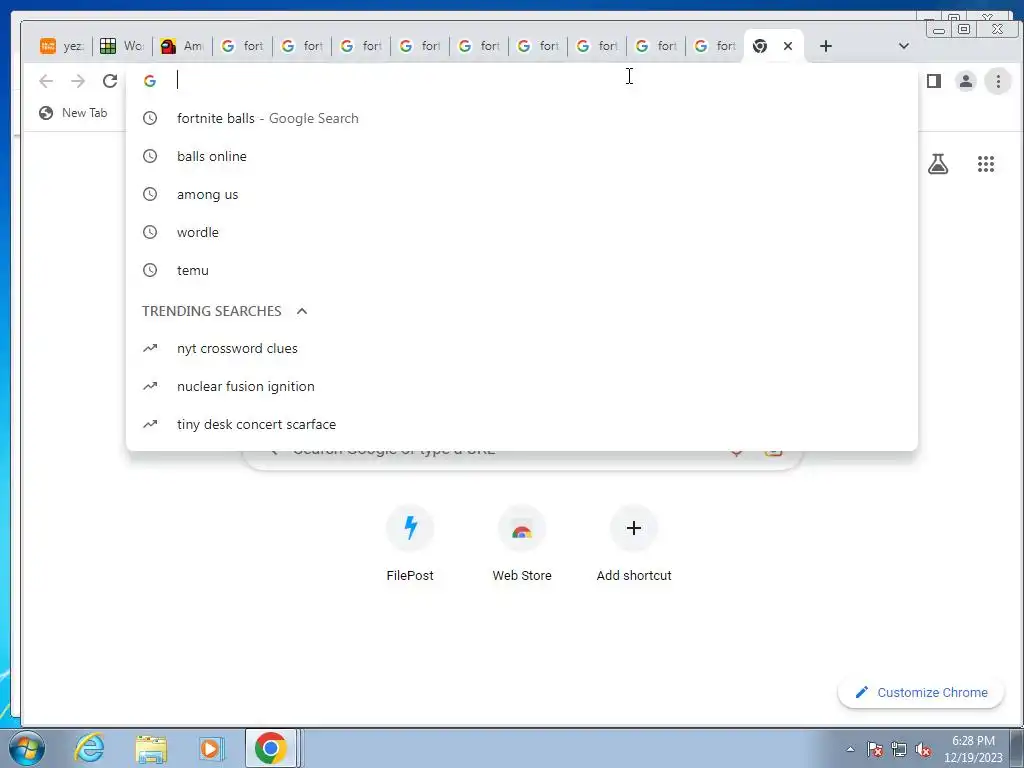1024x768 pixels.
Task: Collapse the Trending Searches section
Action: (x=302, y=311)
